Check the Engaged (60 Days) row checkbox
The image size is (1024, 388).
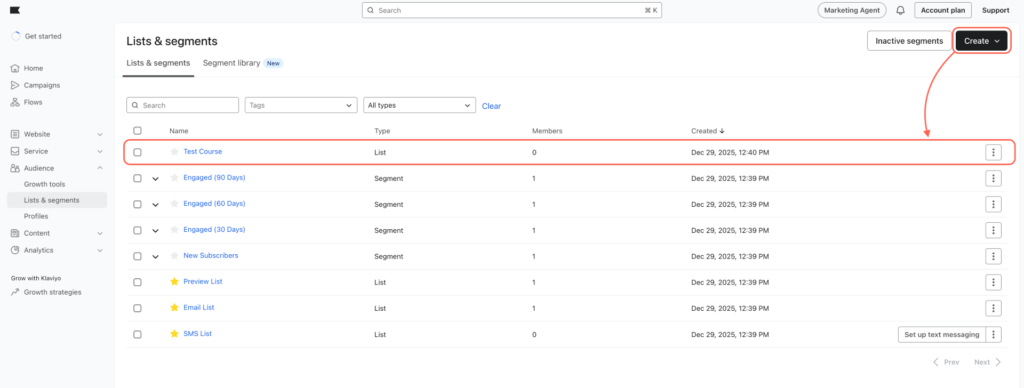pyautogui.click(x=137, y=204)
